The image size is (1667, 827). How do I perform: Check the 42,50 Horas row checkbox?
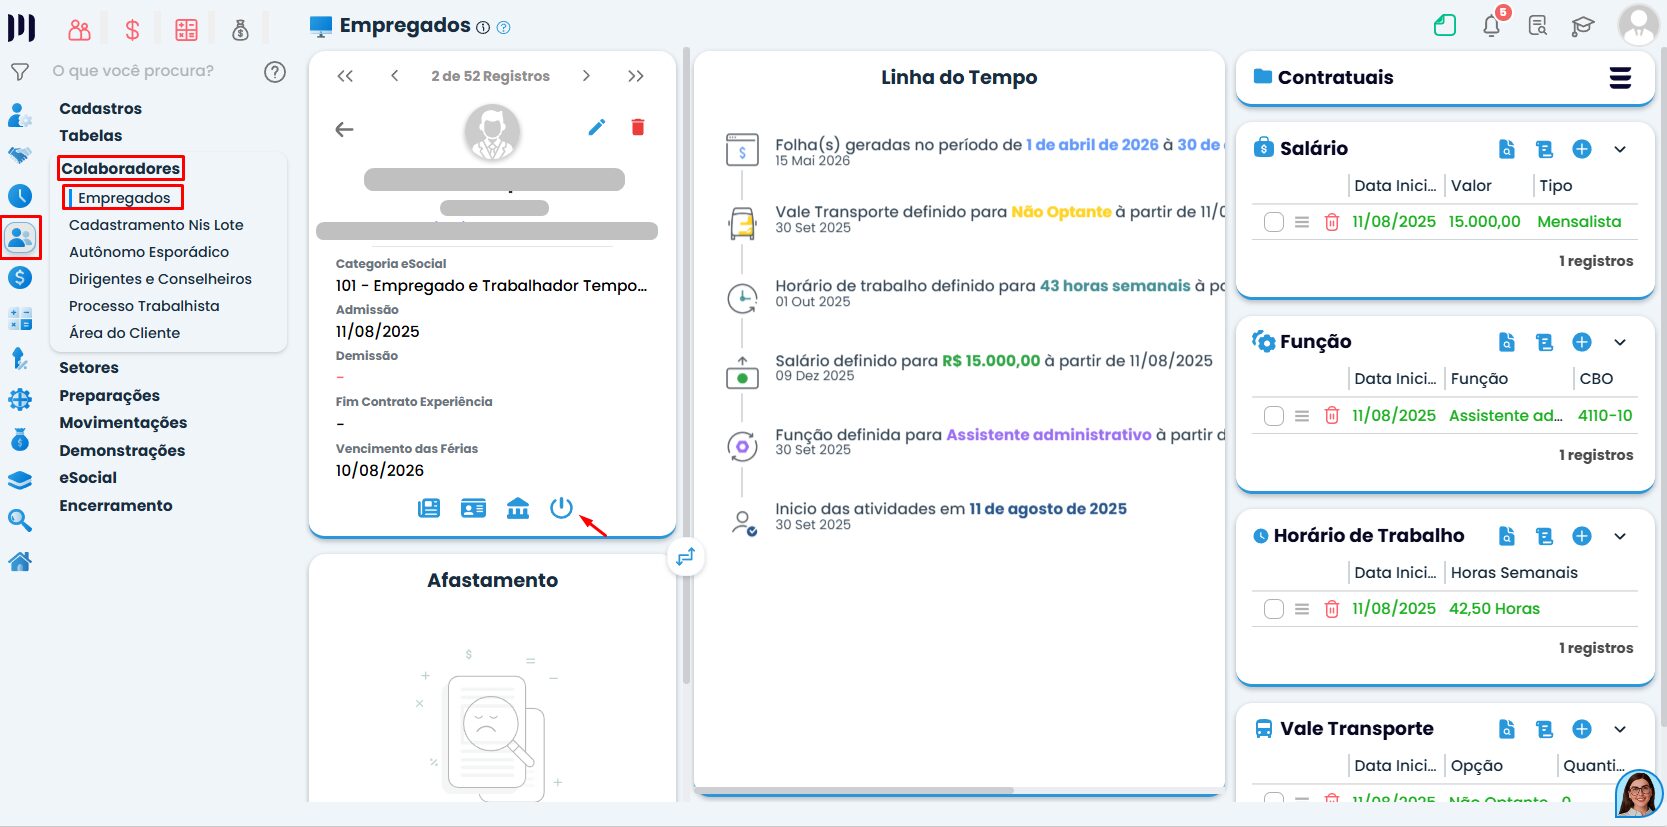(1274, 608)
